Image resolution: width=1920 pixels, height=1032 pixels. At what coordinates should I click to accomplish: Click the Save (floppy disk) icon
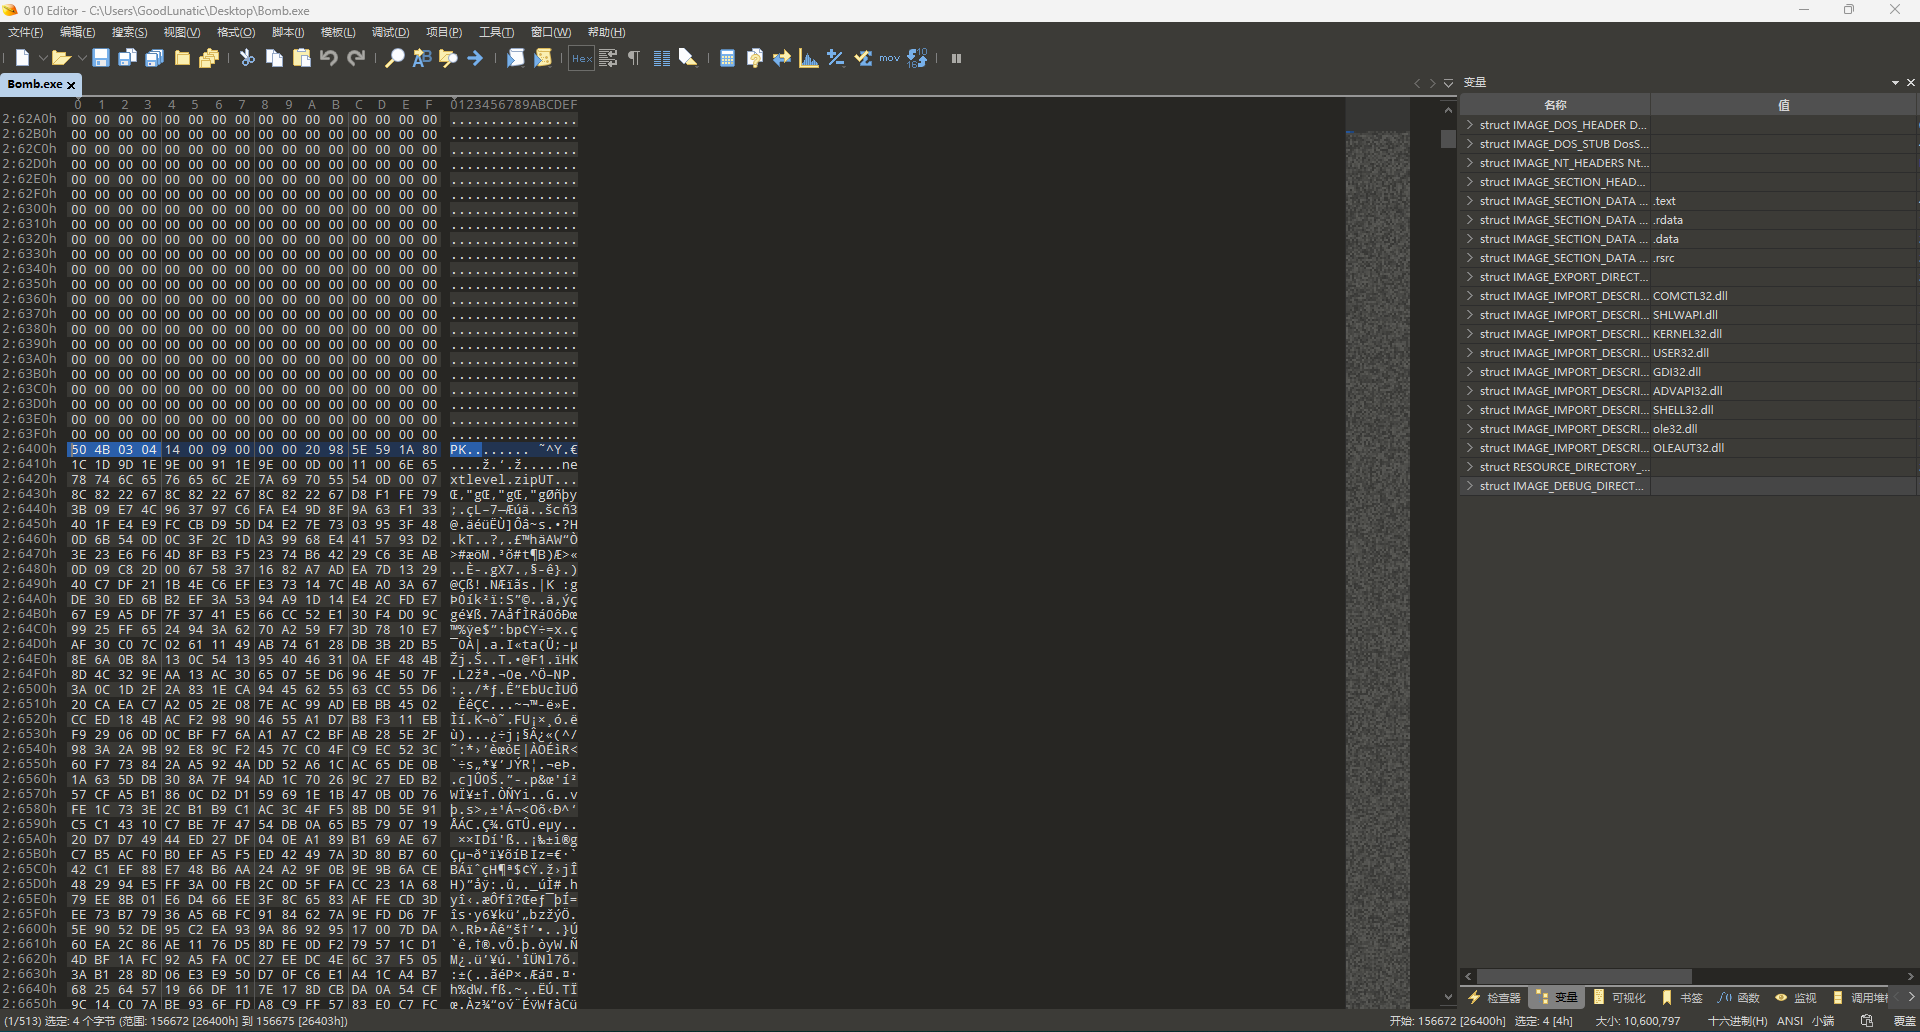point(101,58)
